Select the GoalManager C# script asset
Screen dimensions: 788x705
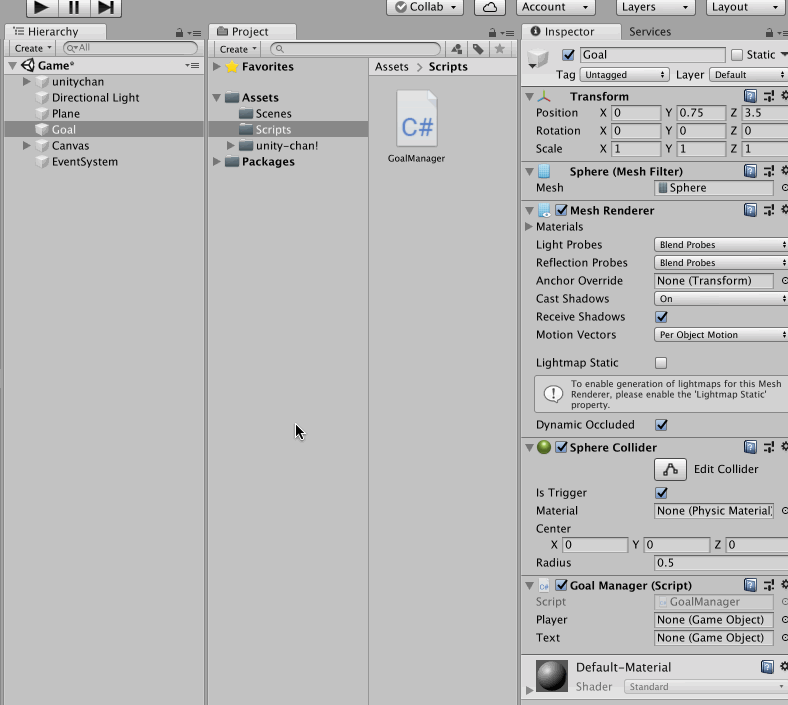pyautogui.click(x=417, y=127)
